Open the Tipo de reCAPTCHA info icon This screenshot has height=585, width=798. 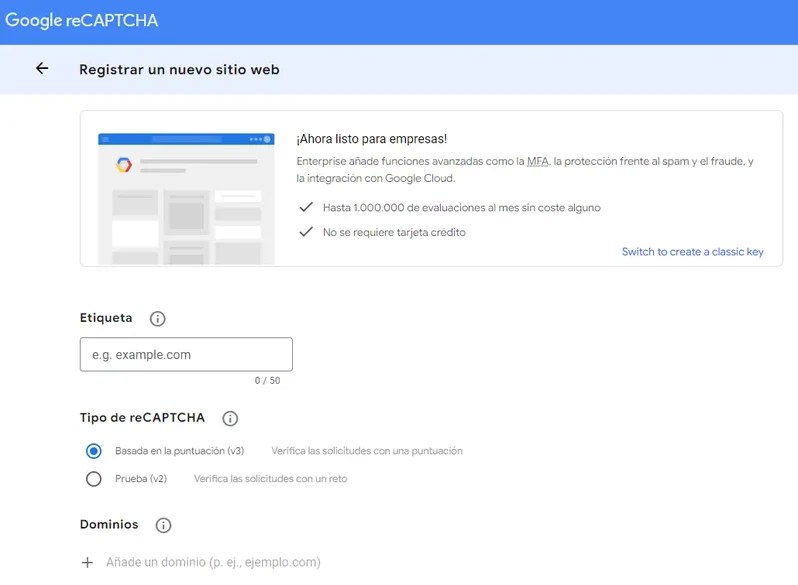click(x=230, y=419)
